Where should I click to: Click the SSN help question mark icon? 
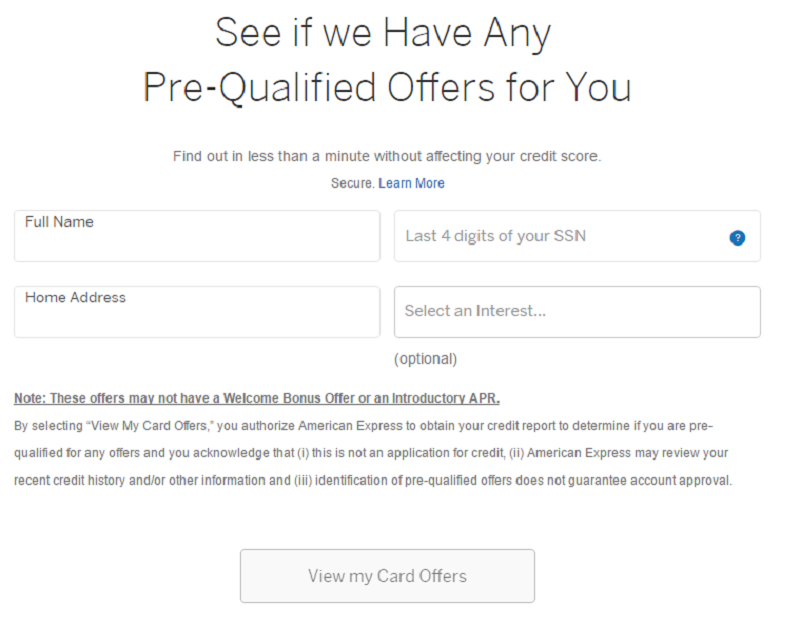tap(737, 238)
